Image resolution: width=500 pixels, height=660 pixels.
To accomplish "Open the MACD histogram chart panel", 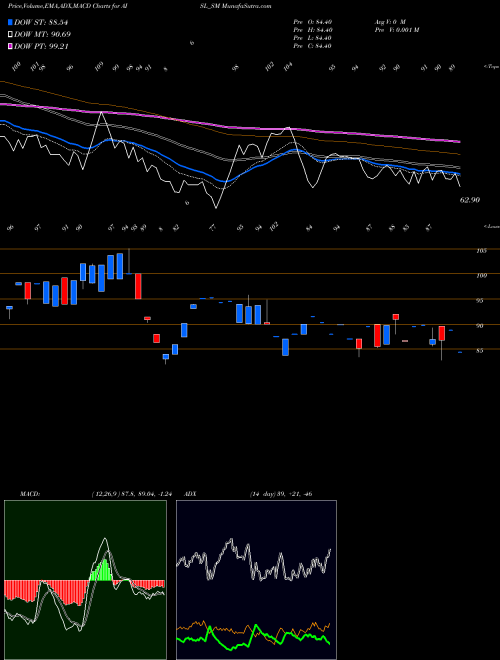I will tap(85, 580).
